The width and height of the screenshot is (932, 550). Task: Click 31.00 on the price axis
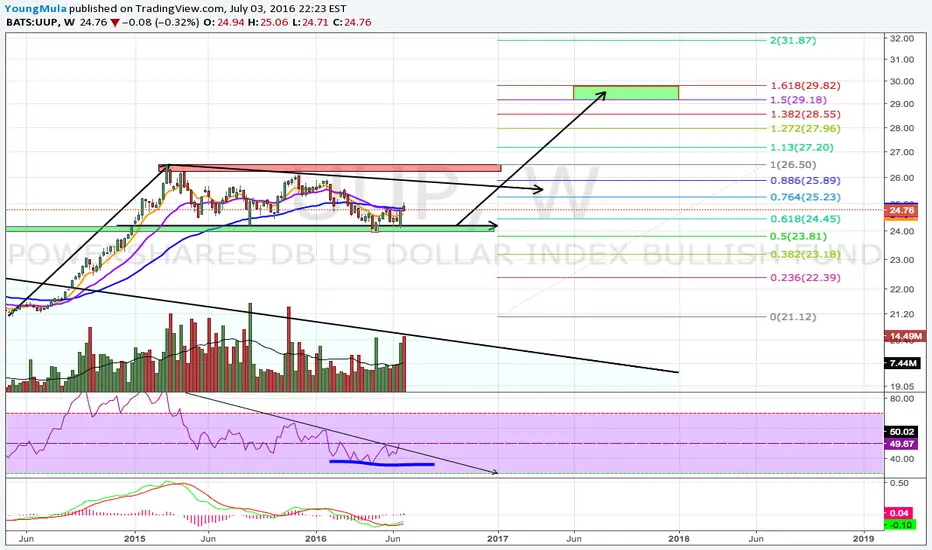point(902,59)
